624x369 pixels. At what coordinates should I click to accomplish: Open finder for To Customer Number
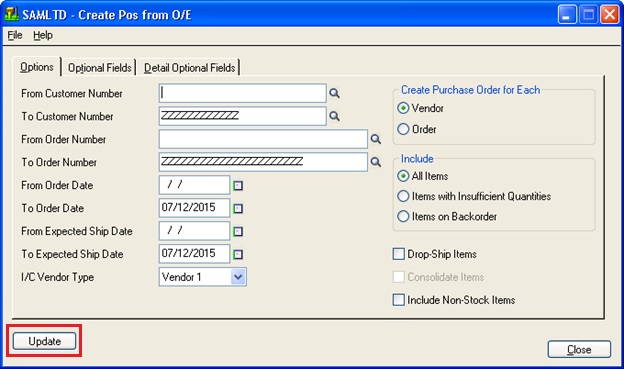click(x=334, y=116)
